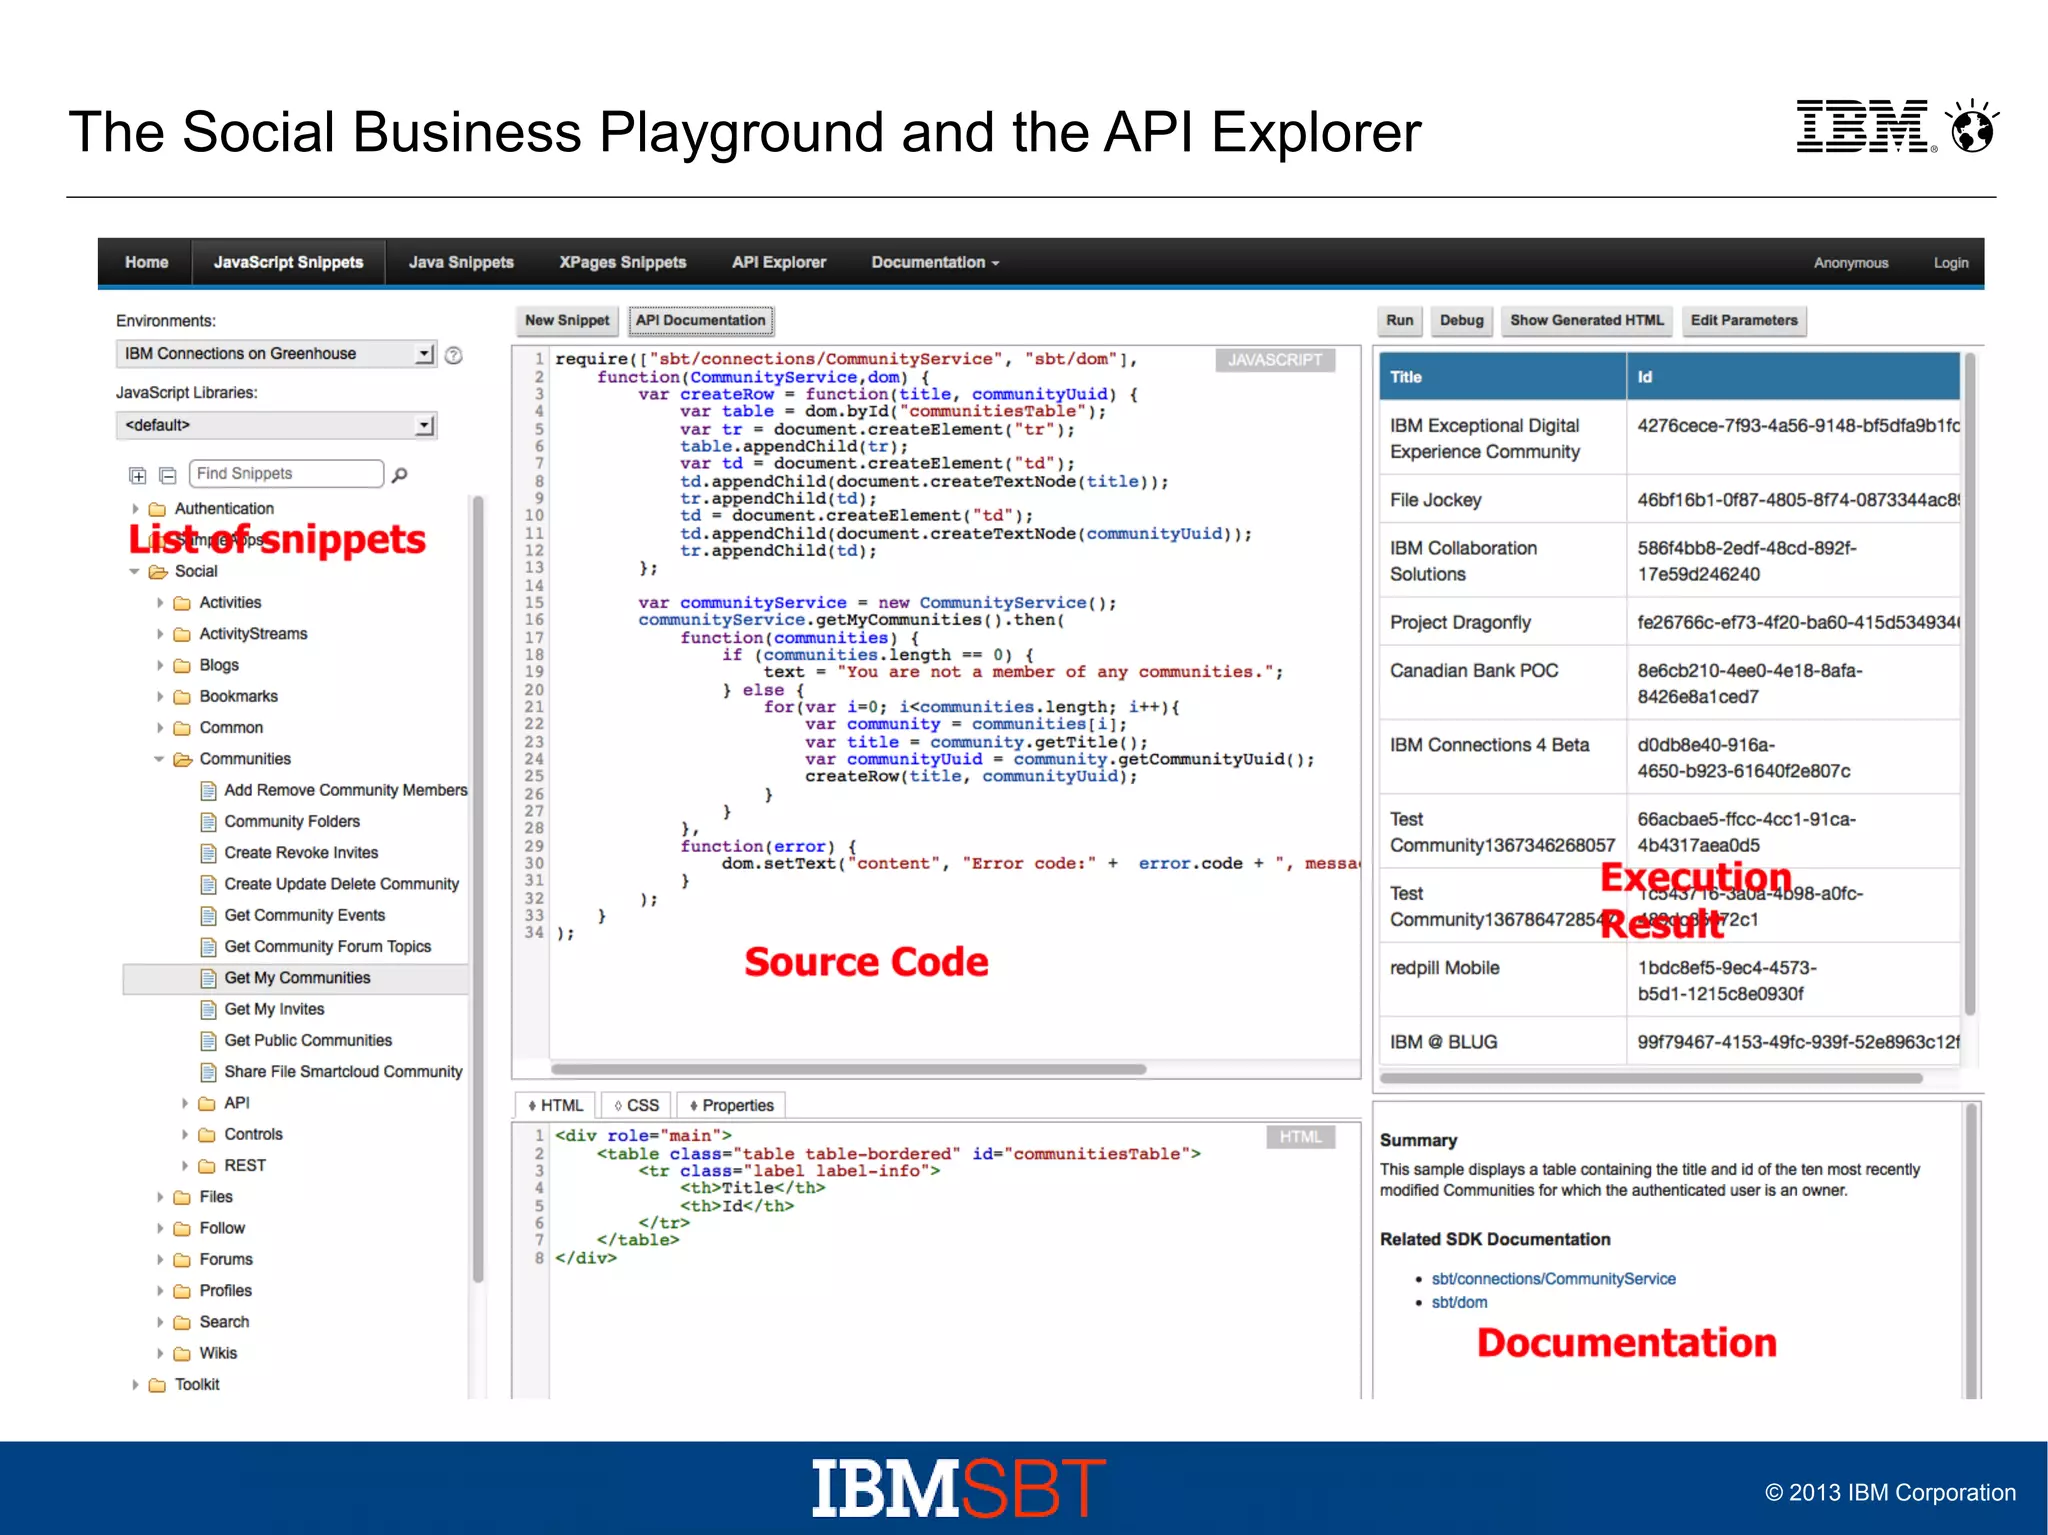Collapse the Social tree node
The image size is (2048, 1535).
click(x=134, y=572)
